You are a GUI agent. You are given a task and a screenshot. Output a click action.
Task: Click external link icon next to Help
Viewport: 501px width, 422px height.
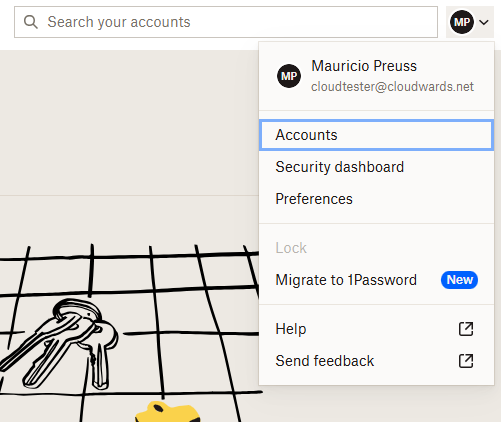pos(466,329)
